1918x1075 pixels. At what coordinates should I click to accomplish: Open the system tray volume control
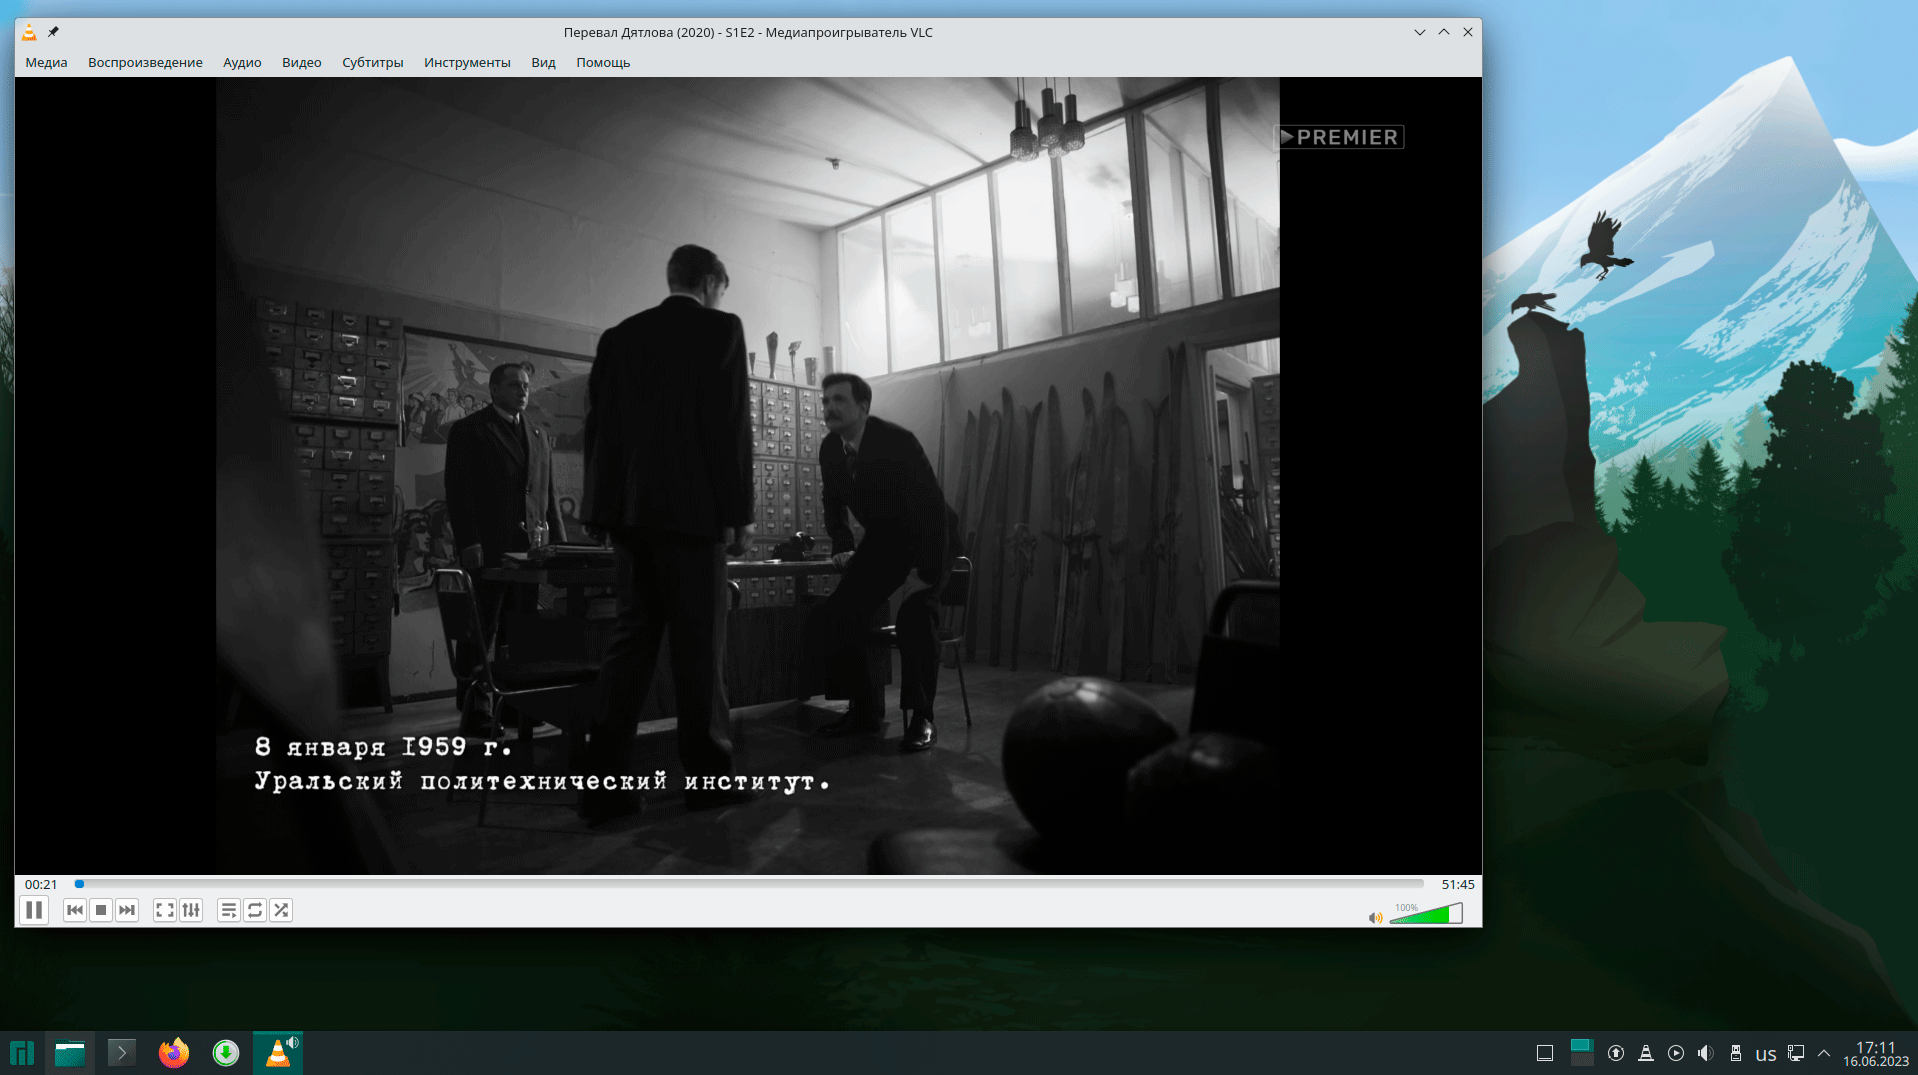pyautogui.click(x=1706, y=1053)
